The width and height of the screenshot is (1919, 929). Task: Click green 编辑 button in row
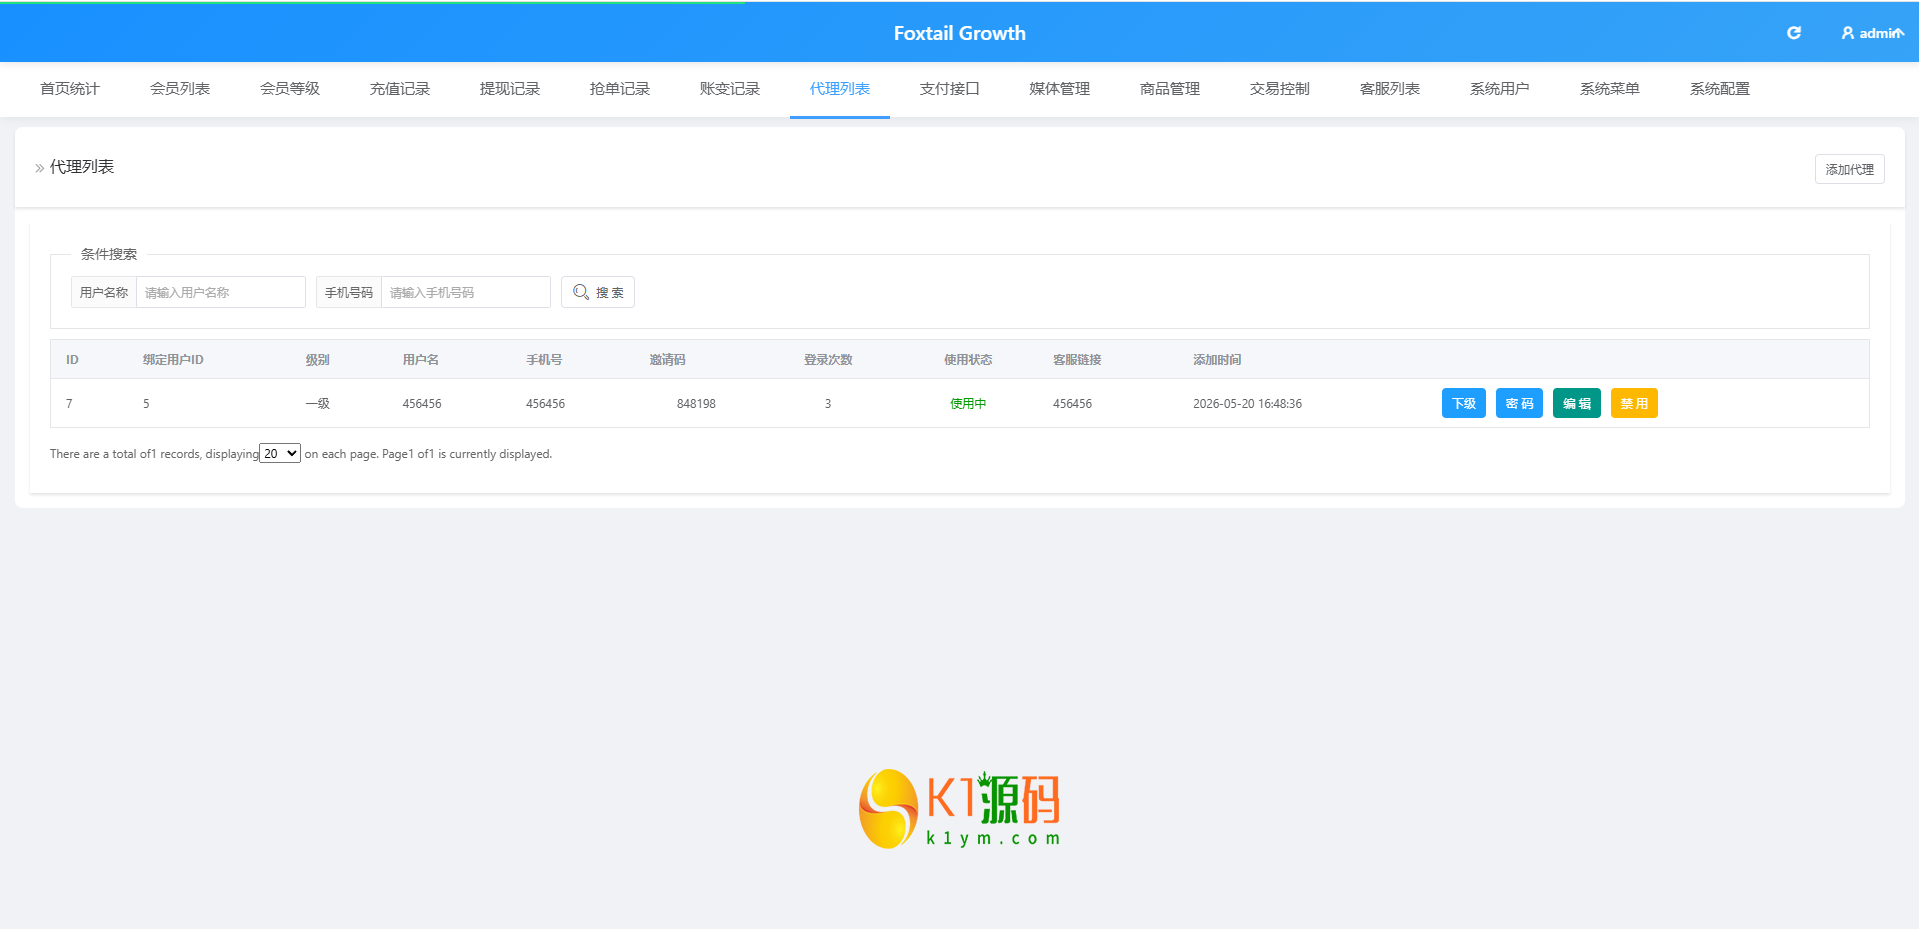(1577, 403)
